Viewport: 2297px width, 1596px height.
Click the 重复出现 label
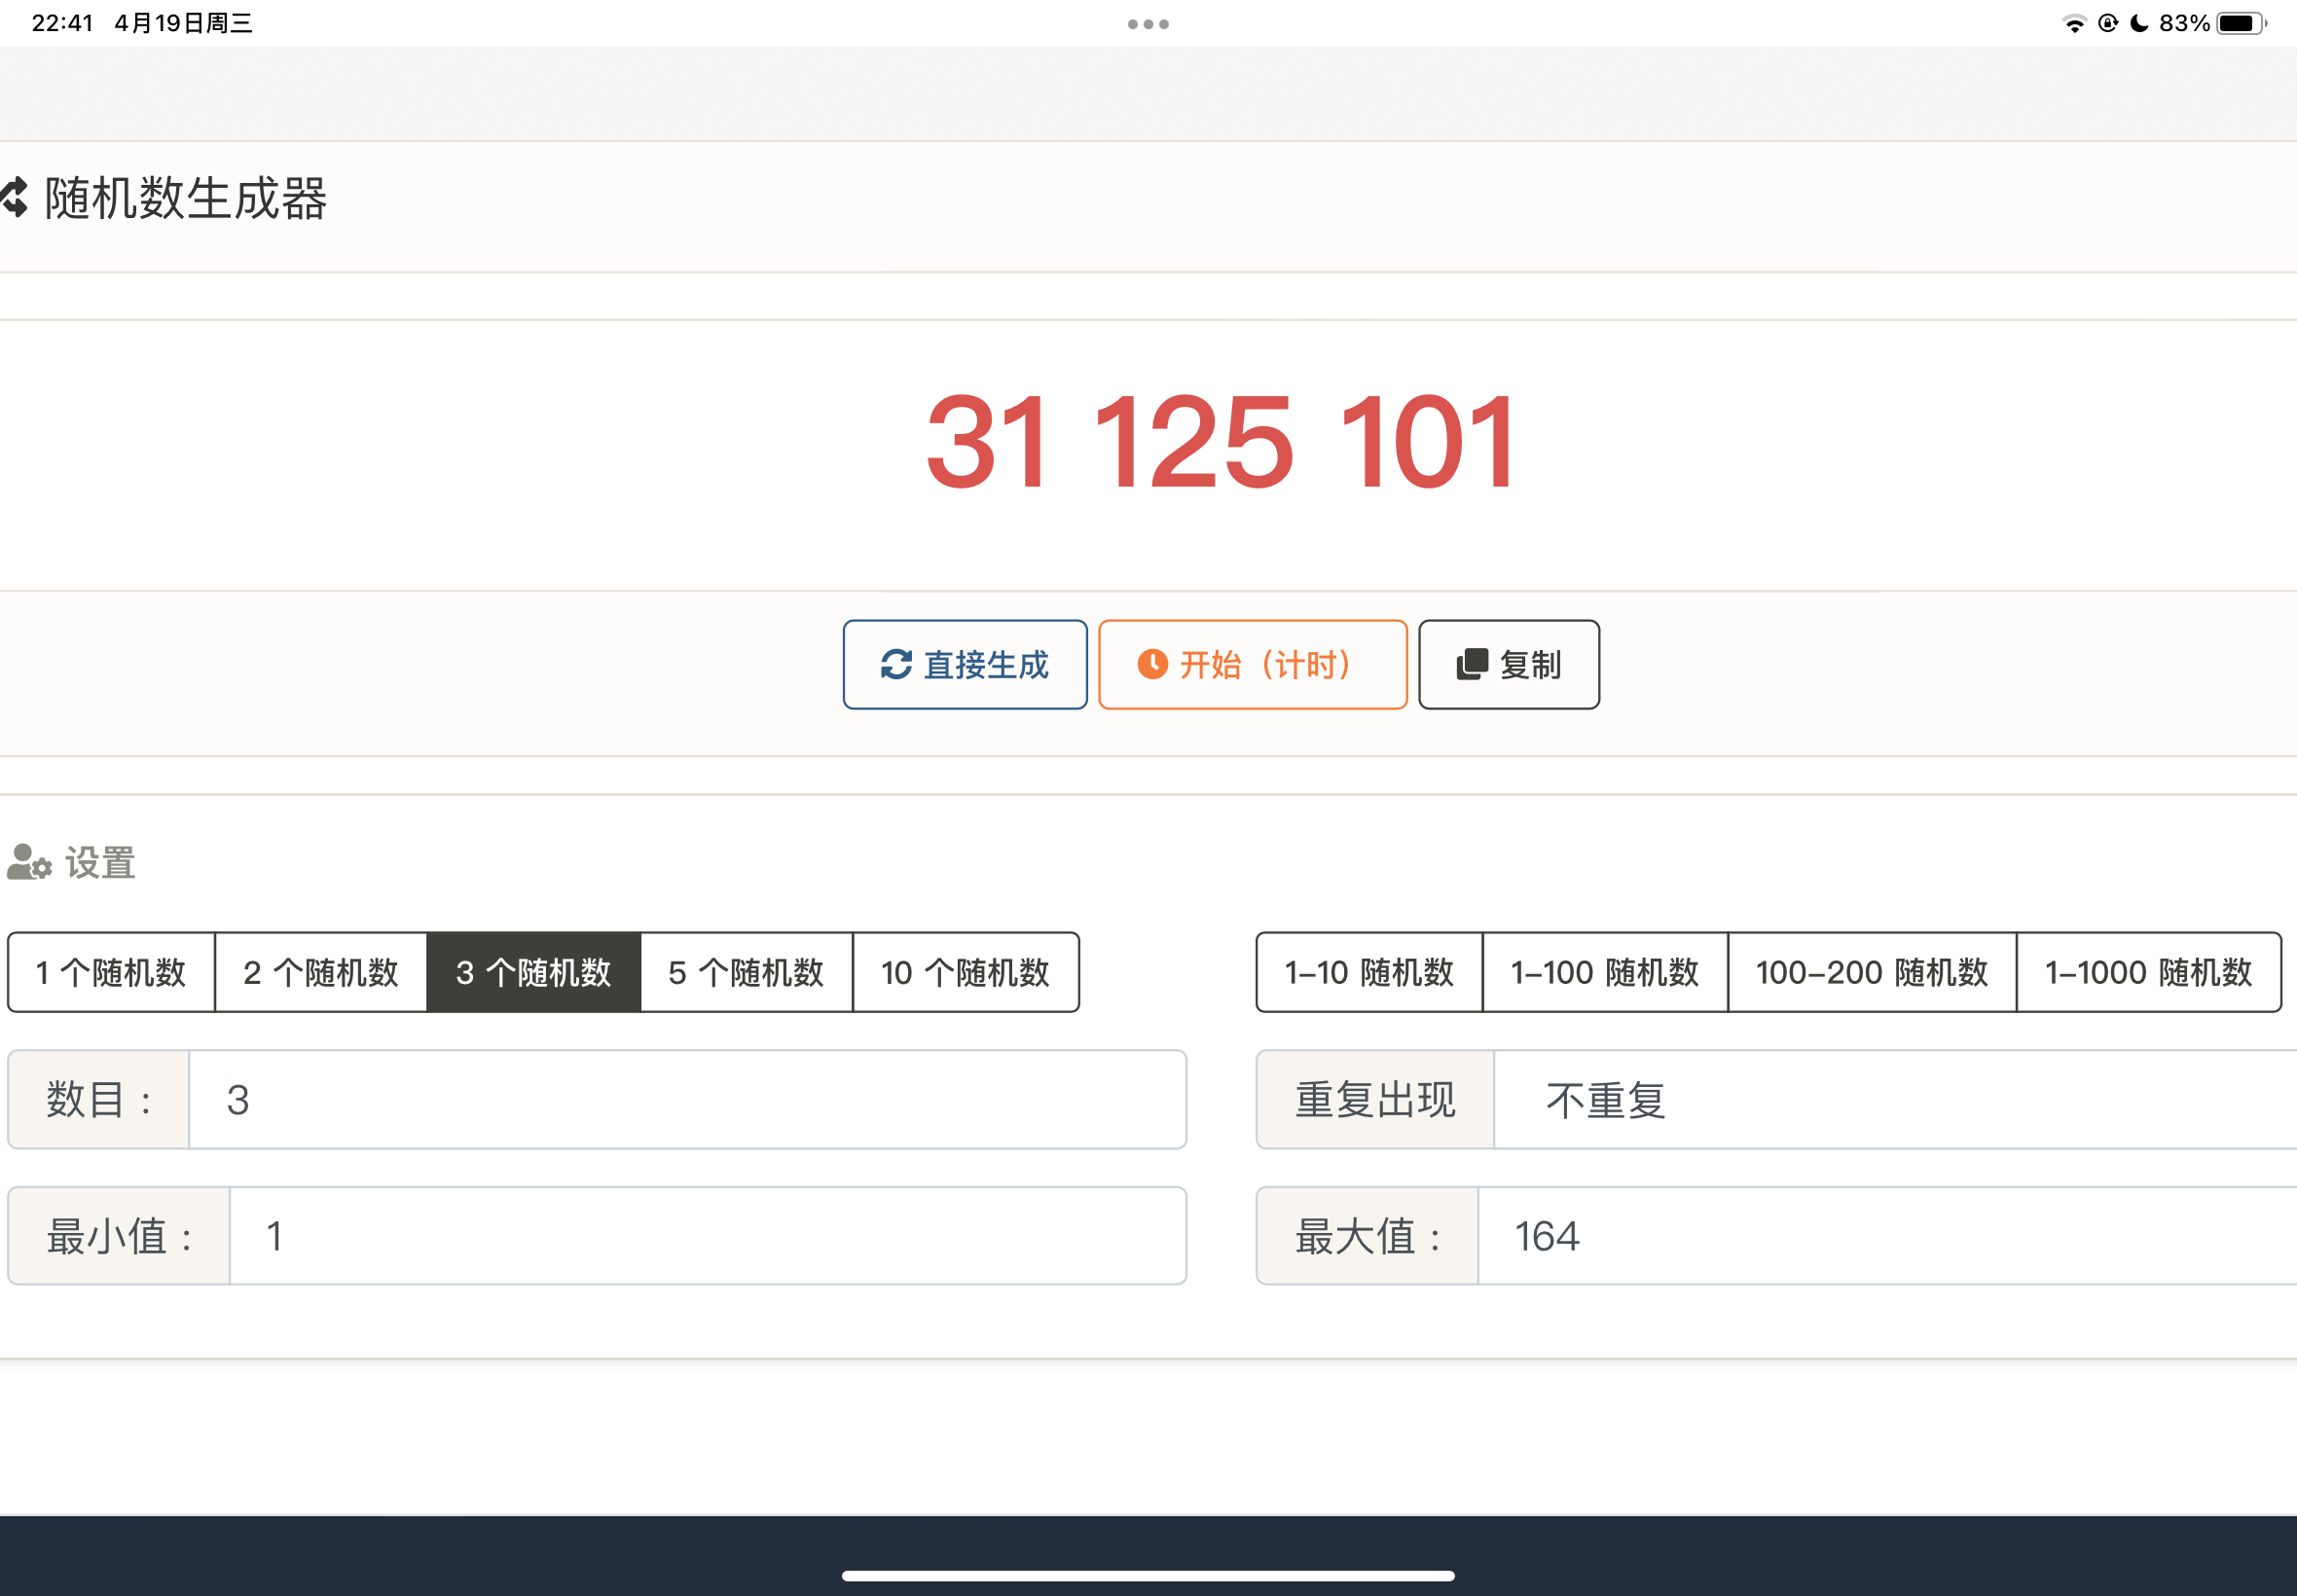pyautogui.click(x=1375, y=1100)
